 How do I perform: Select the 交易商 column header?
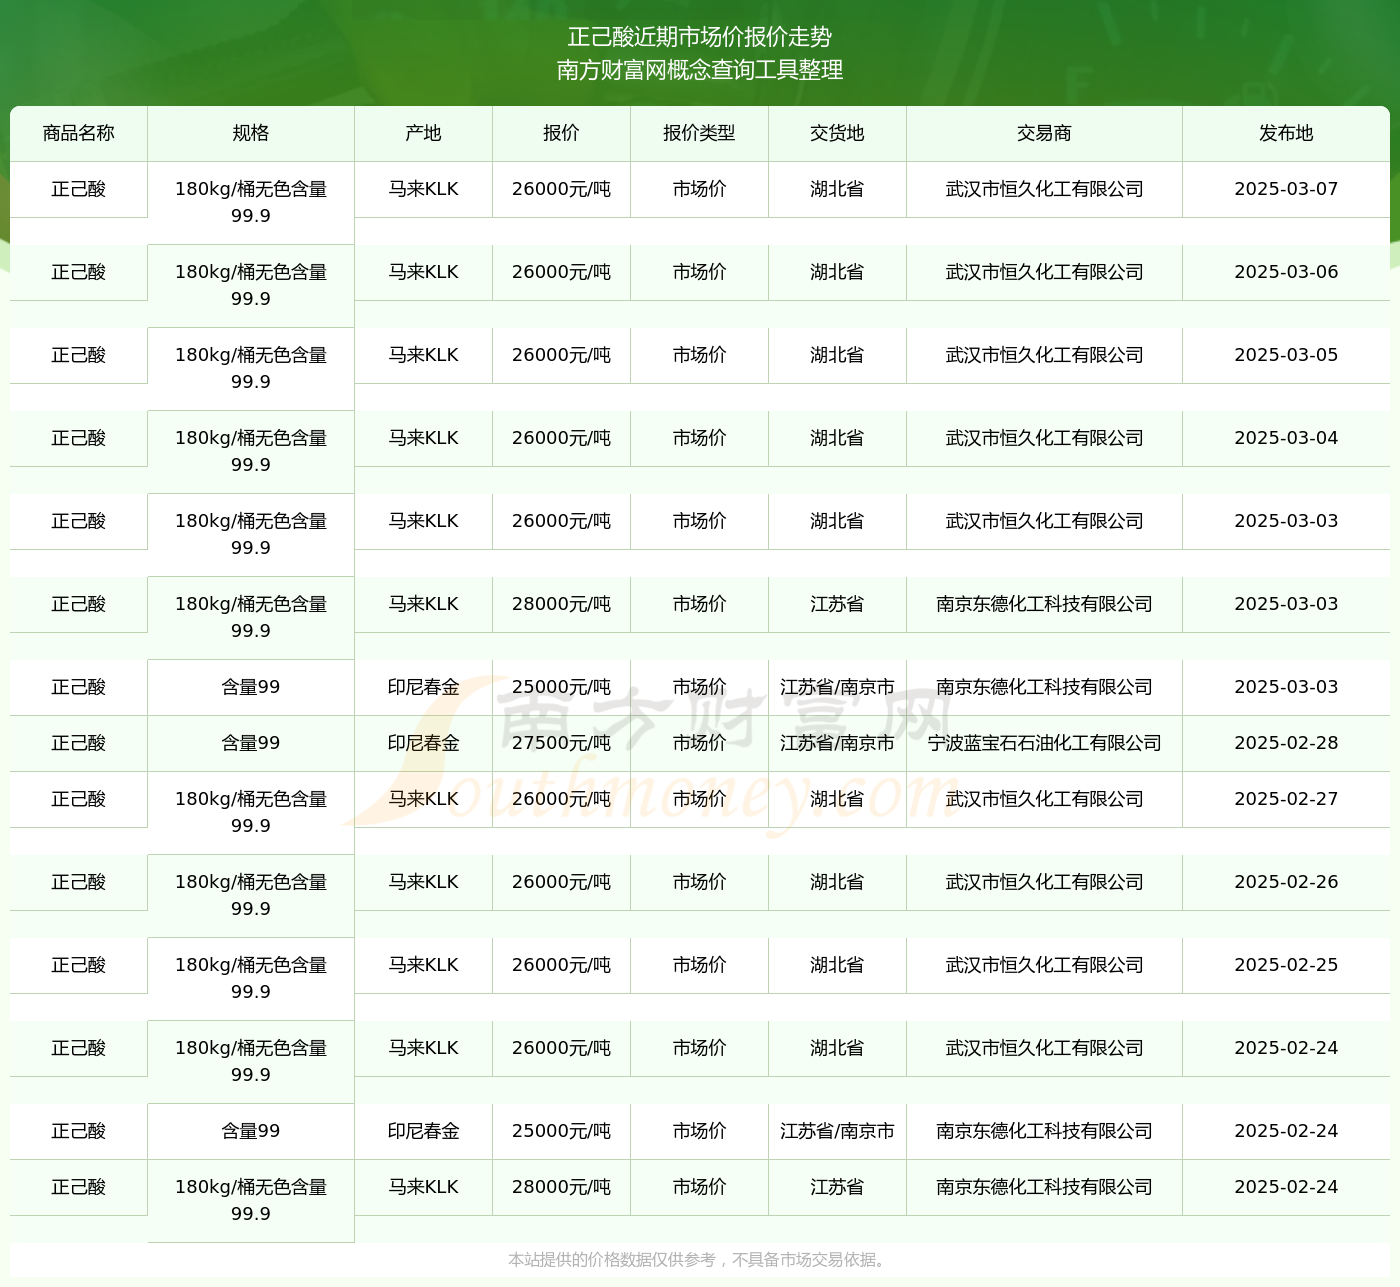pos(1045,133)
